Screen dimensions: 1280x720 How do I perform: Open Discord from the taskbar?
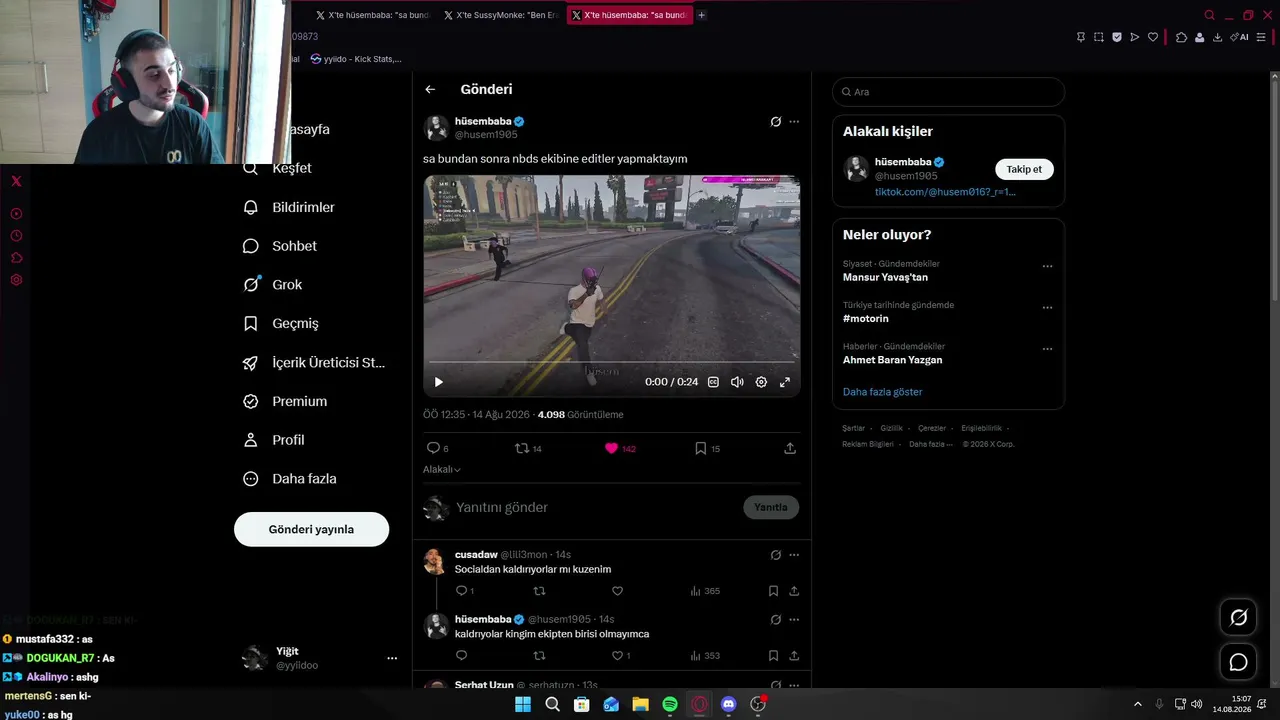[x=728, y=704]
